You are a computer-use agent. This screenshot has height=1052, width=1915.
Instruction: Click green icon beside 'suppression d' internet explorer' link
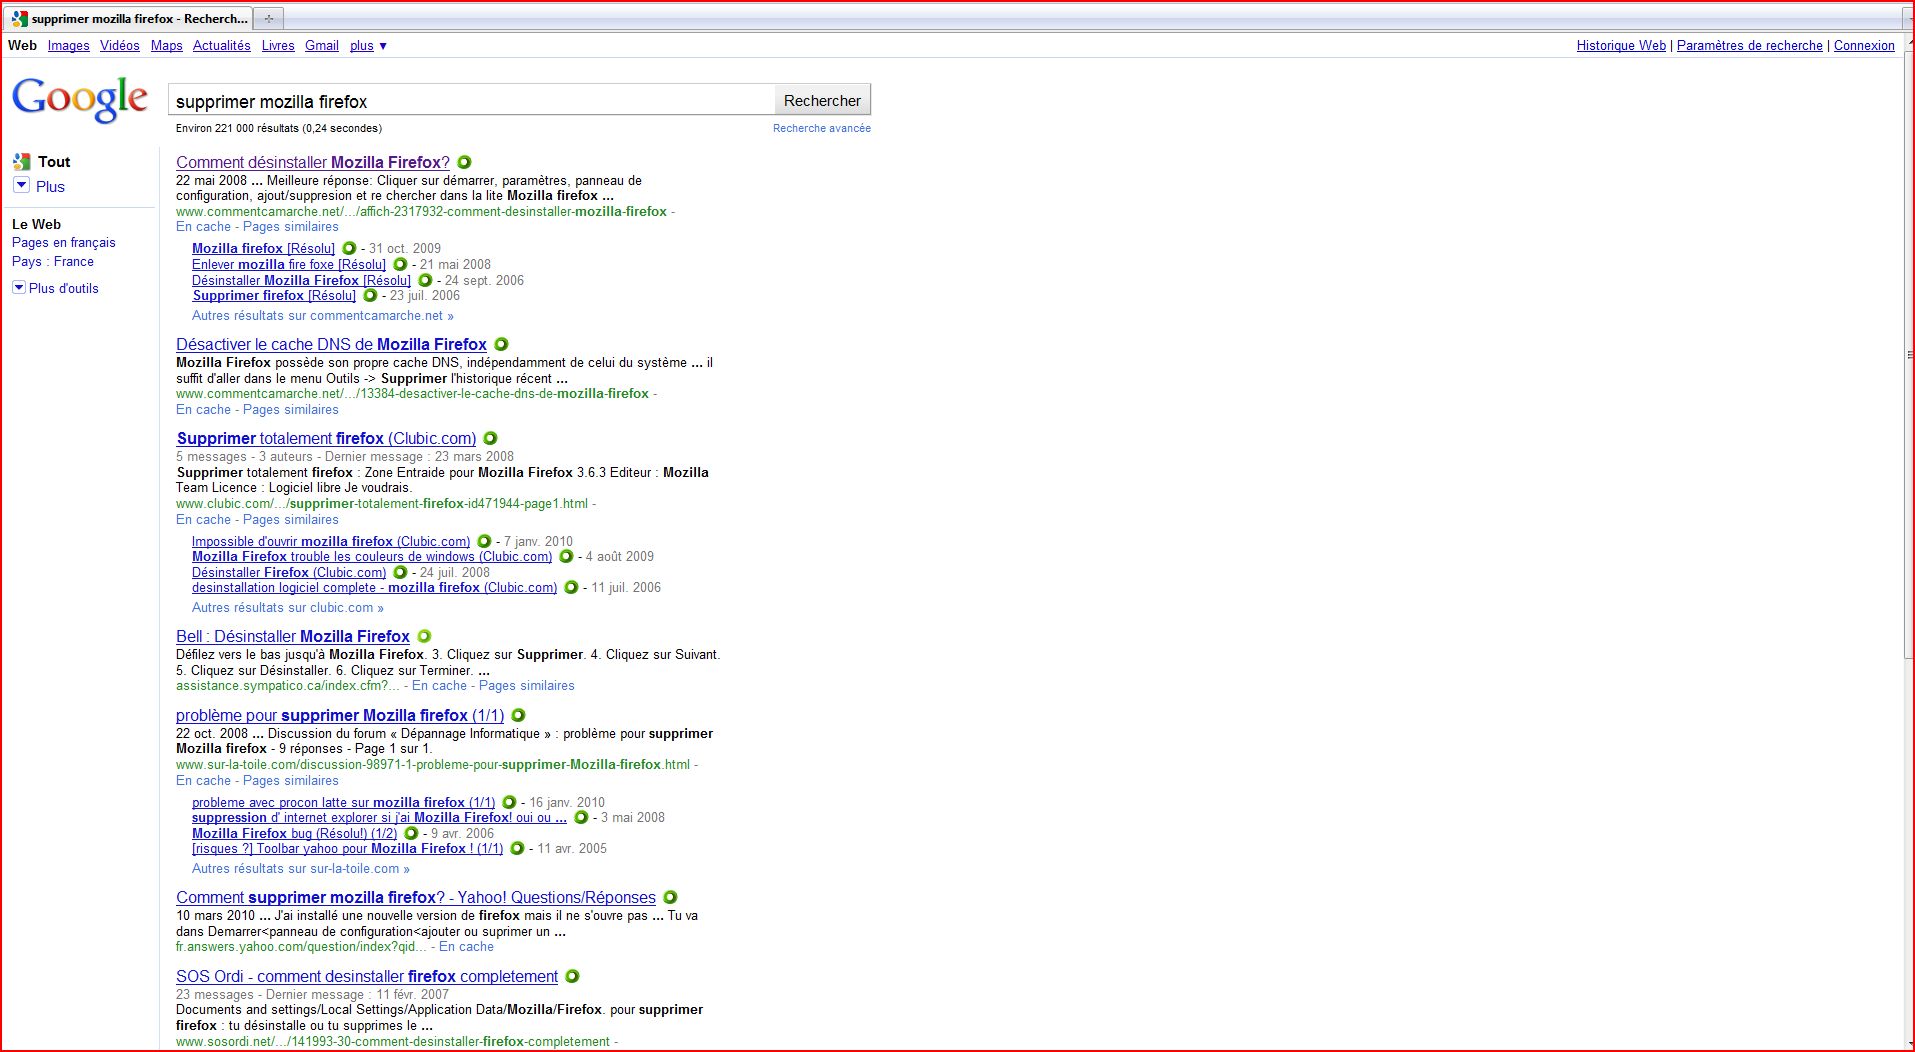[x=581, y=817]
